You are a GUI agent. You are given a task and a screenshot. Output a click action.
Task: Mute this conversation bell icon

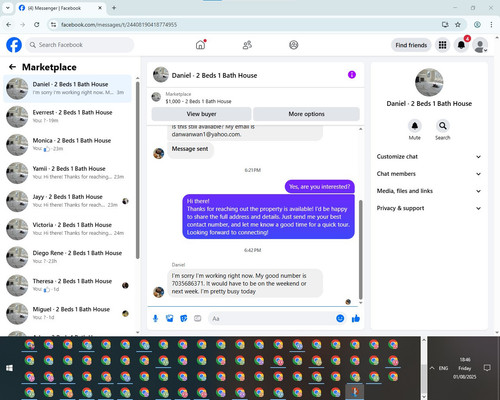[x=415, y=126]
